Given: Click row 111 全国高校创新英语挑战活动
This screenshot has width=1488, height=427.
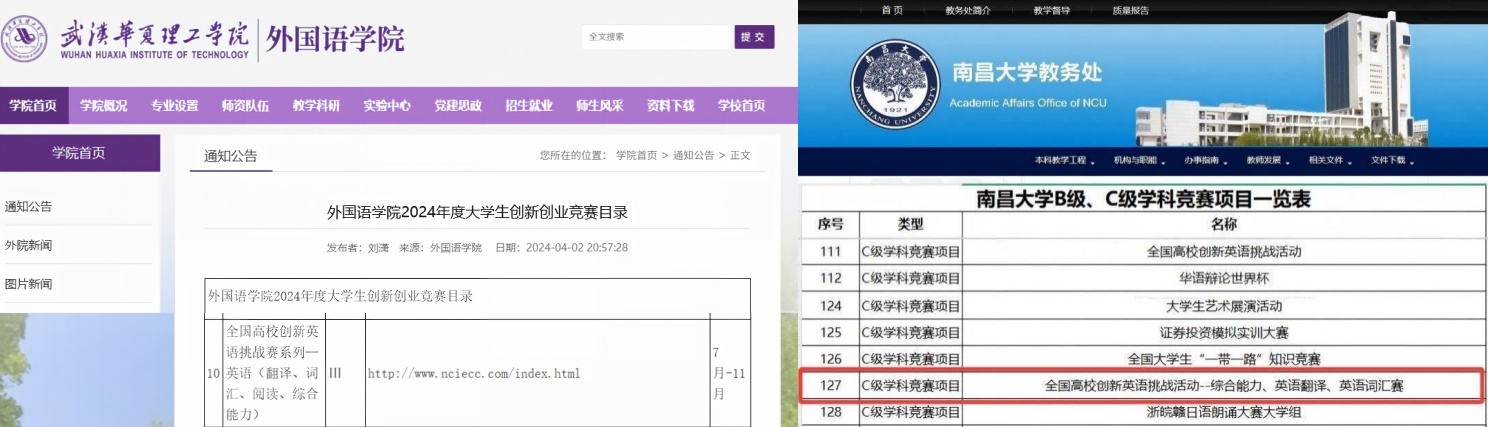Looking at the screenshot, I should (x=1223, y=251).
